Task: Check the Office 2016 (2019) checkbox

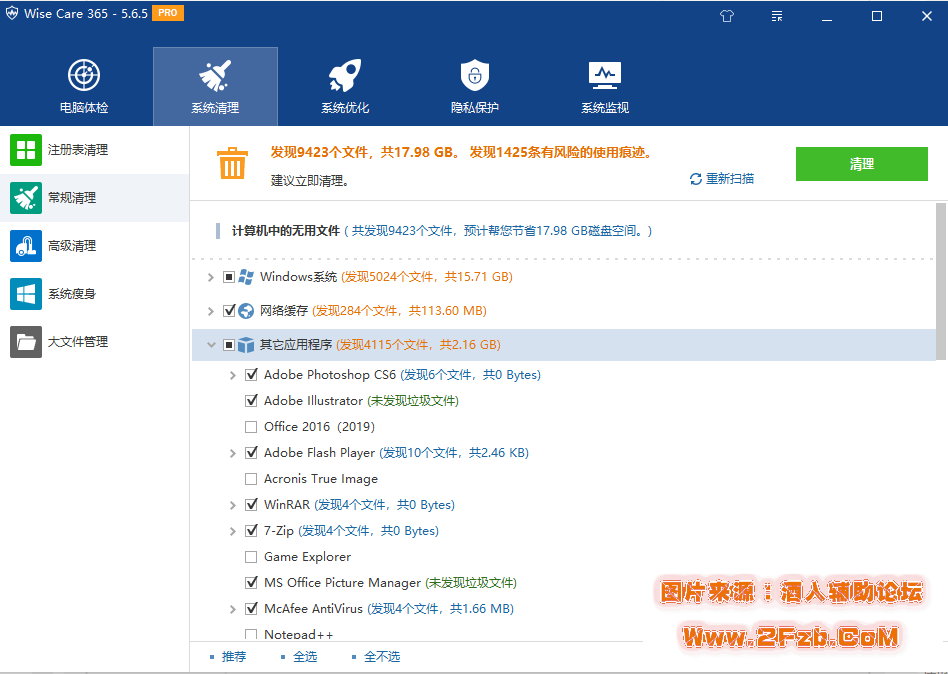Action: coord(251,427)
